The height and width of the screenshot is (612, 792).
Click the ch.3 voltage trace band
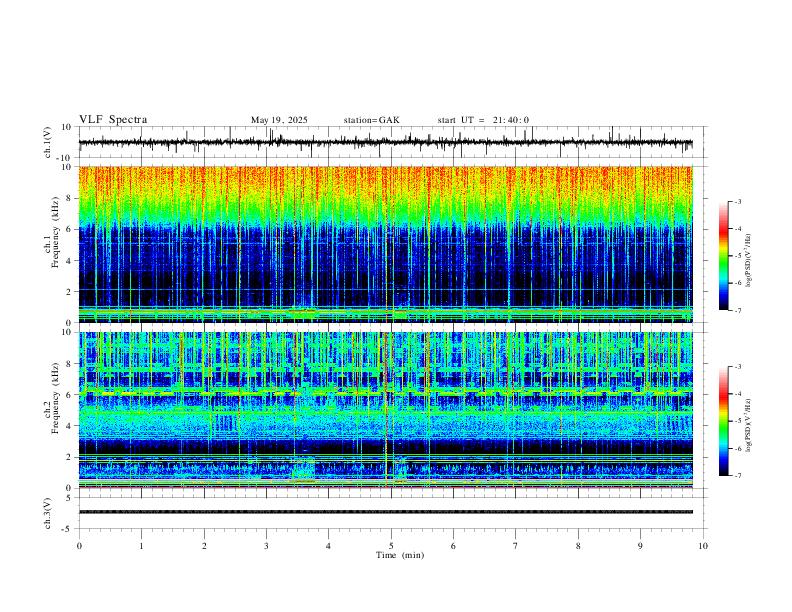(x=386, y=512)
